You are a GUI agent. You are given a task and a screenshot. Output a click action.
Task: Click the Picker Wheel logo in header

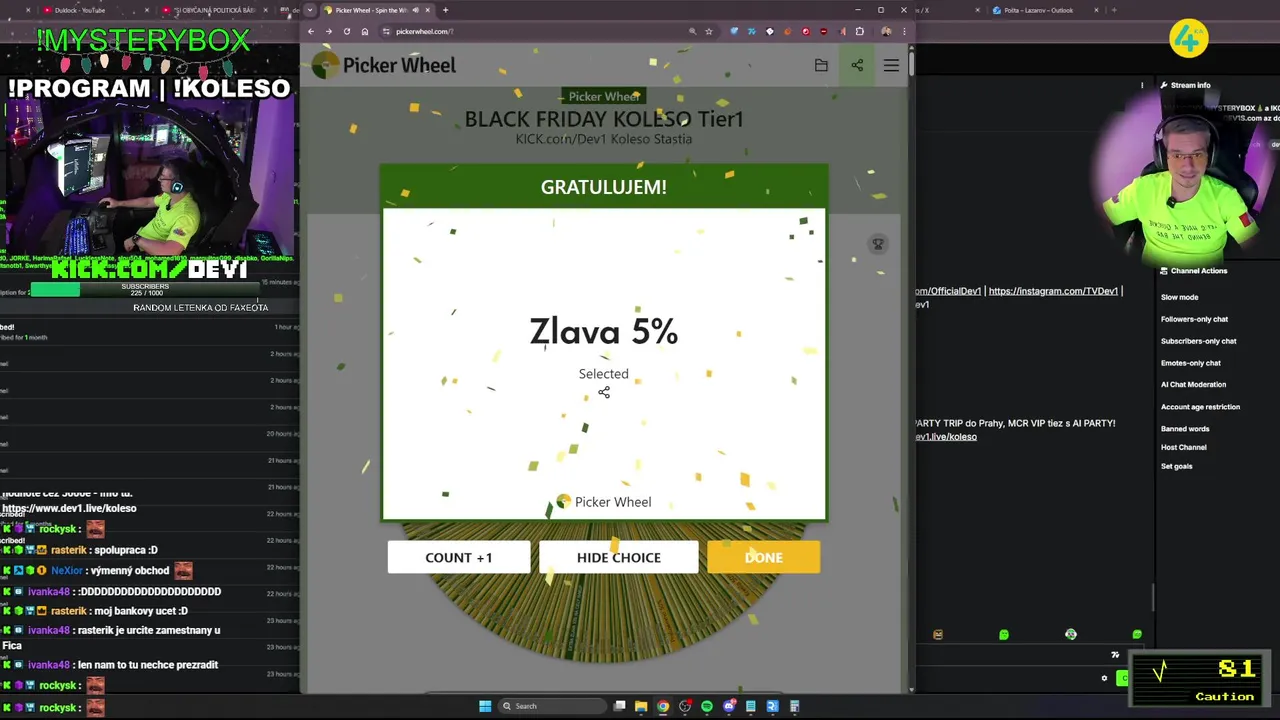tap(384, 66)
